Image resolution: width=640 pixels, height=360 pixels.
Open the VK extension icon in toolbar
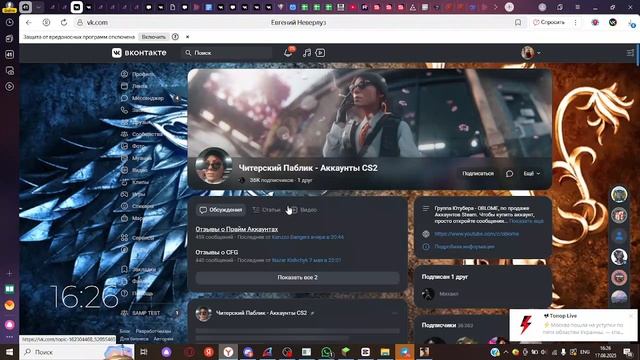(x=613, y=22)
